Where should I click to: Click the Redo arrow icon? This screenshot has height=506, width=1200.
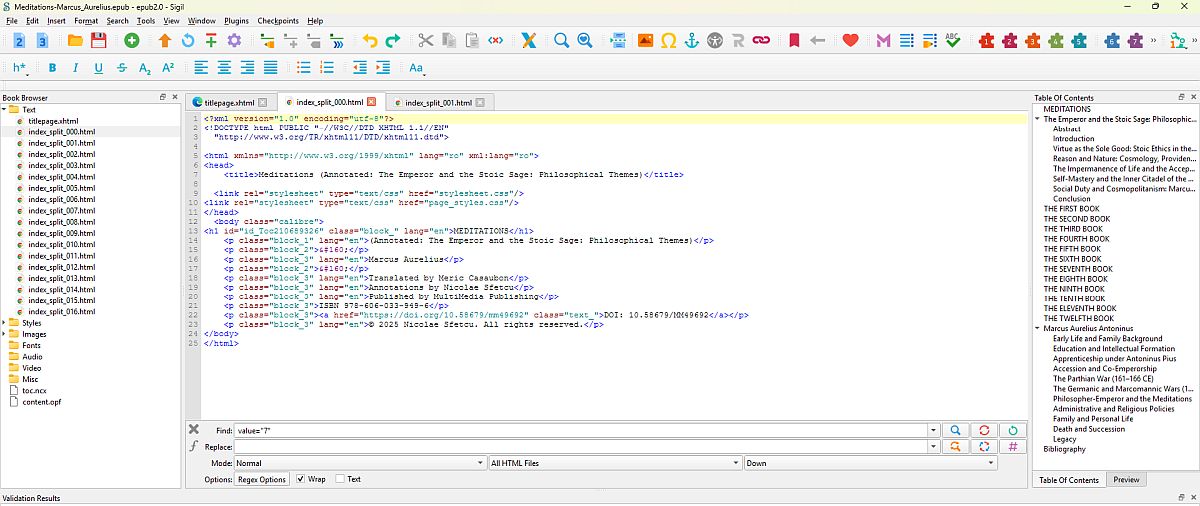(393, 41)
